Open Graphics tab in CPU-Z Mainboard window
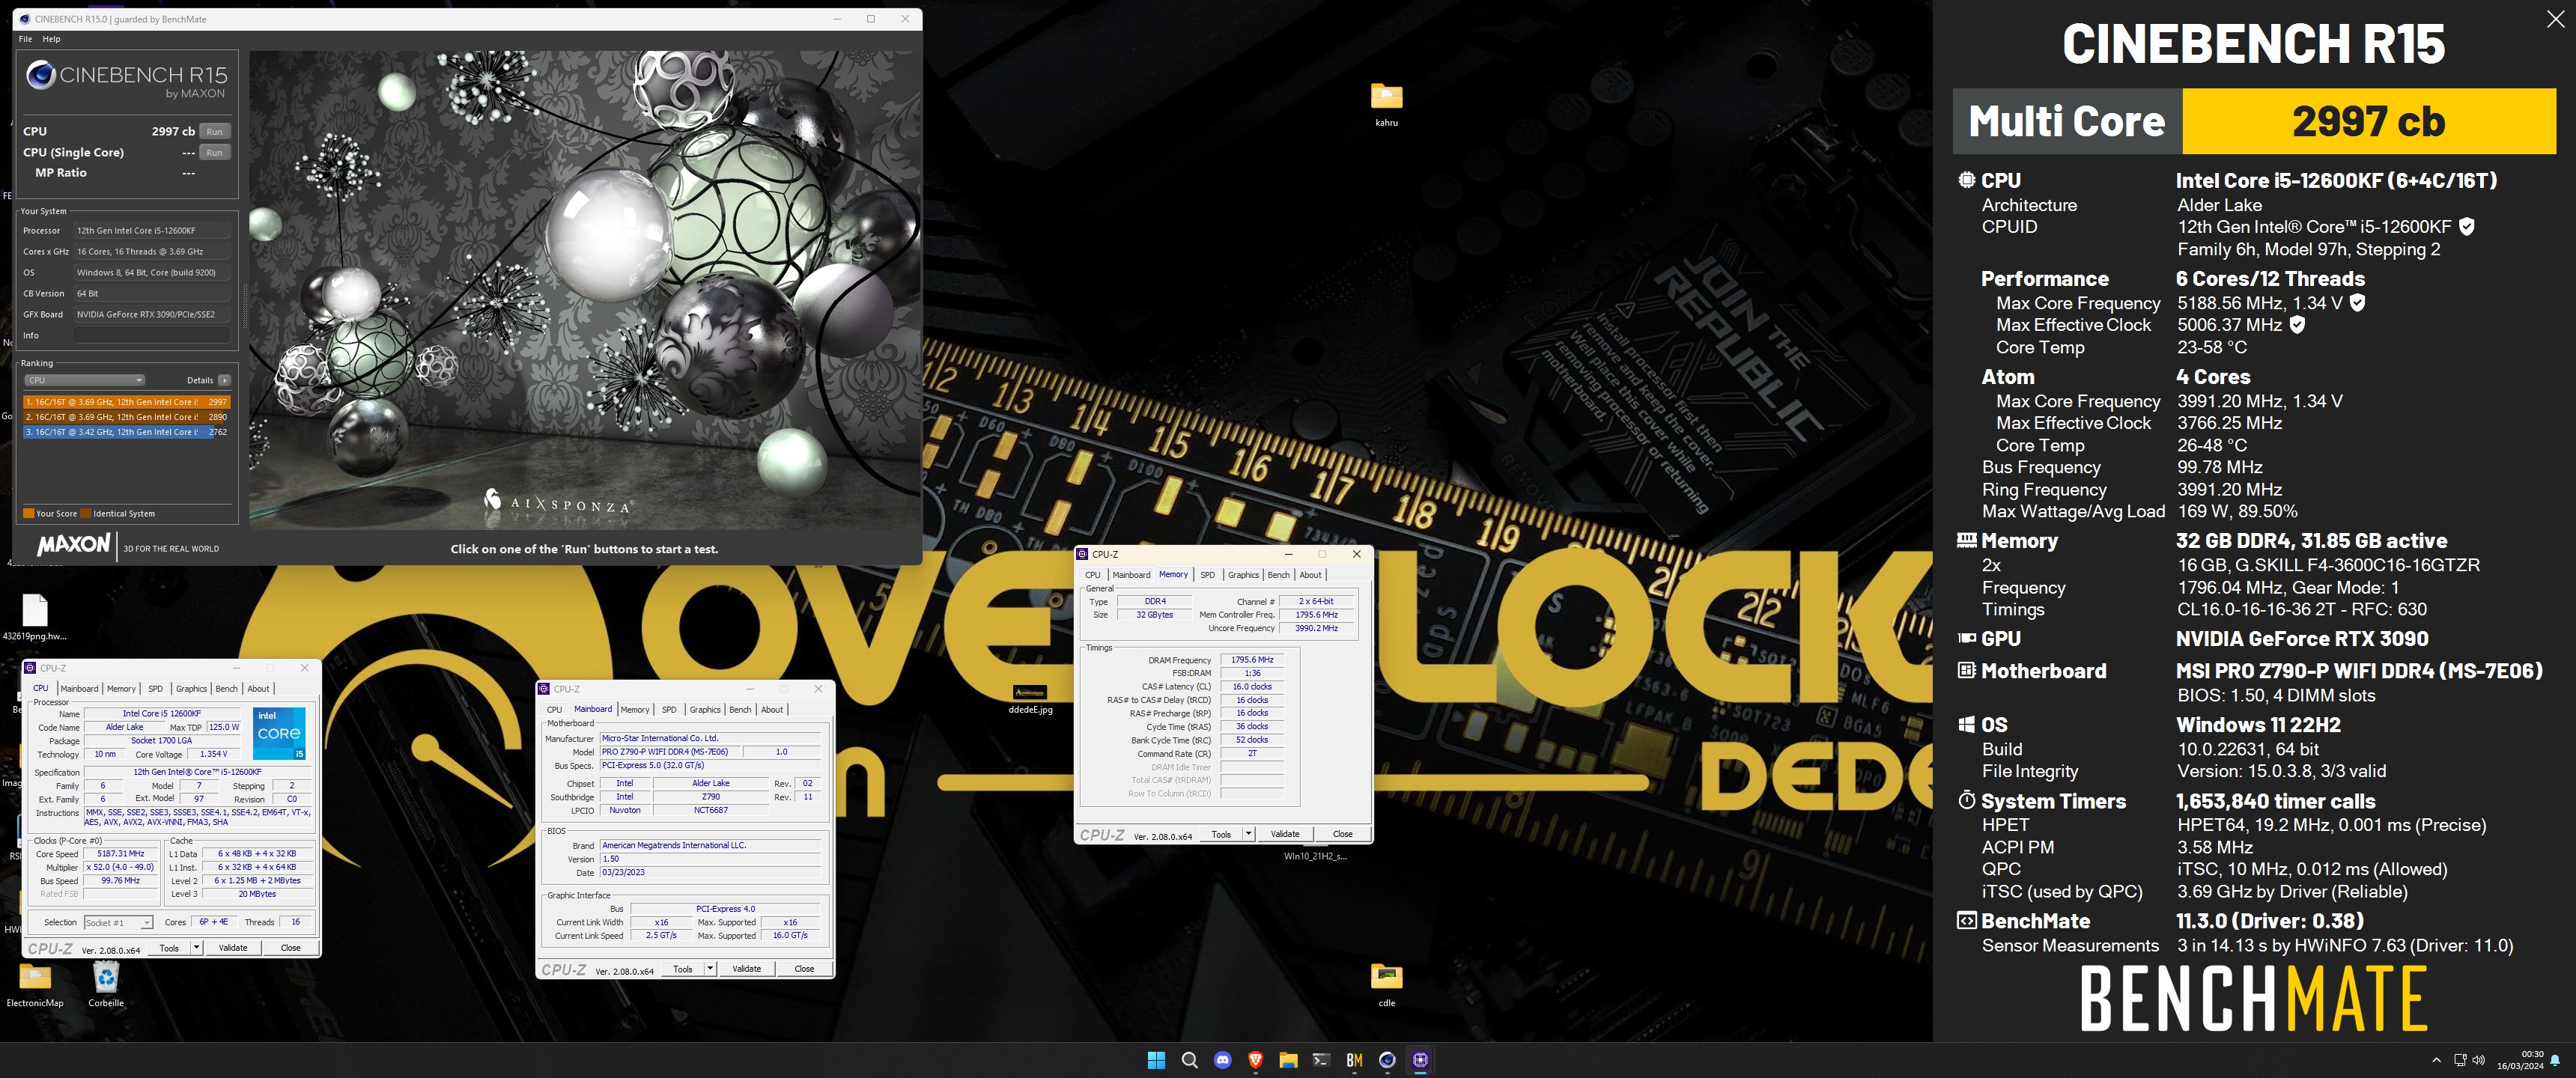Viewport: 2576px width, 1078px height. tap(705, 710)
